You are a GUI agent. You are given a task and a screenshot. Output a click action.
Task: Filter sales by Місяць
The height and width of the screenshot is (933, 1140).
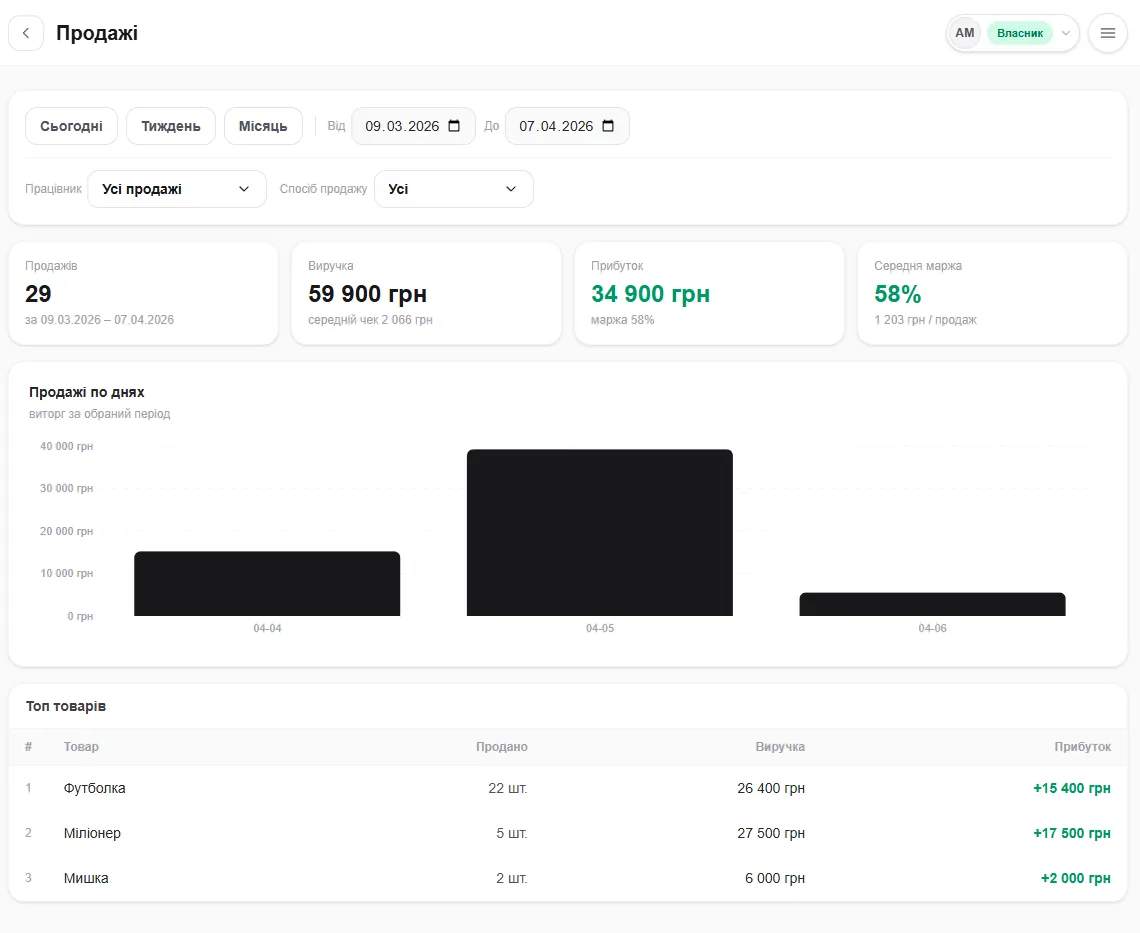[x=263, y=126]
